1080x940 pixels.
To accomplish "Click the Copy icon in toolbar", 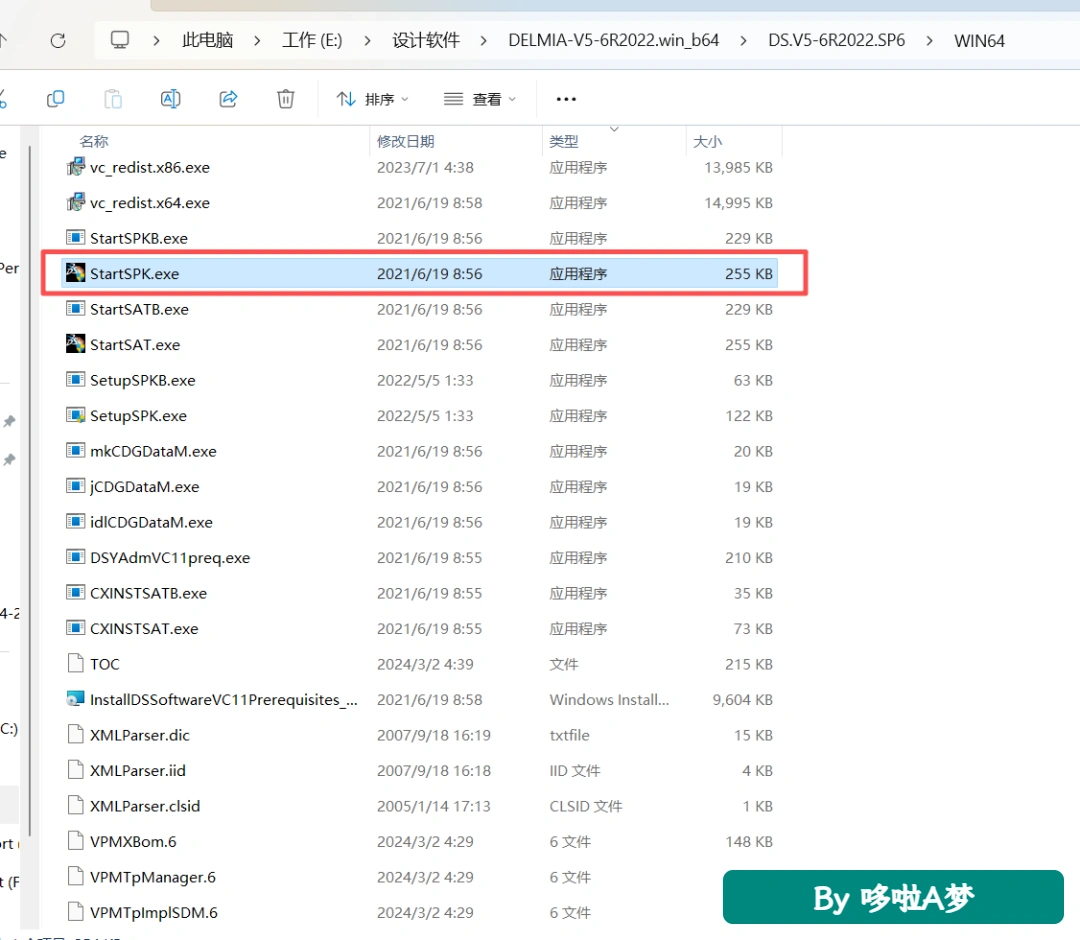I will point(56,99).
